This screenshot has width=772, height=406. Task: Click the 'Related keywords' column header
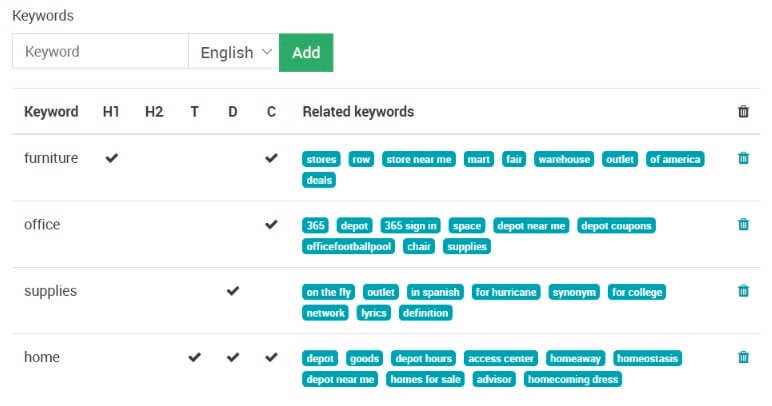[x=358, y=112]
